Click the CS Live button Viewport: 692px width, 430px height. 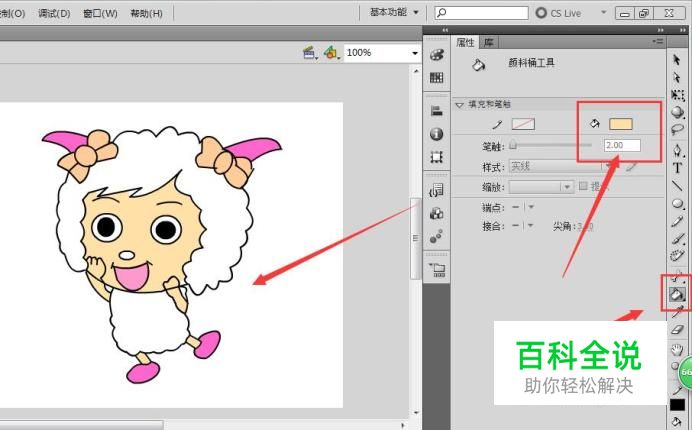point(559,13)
